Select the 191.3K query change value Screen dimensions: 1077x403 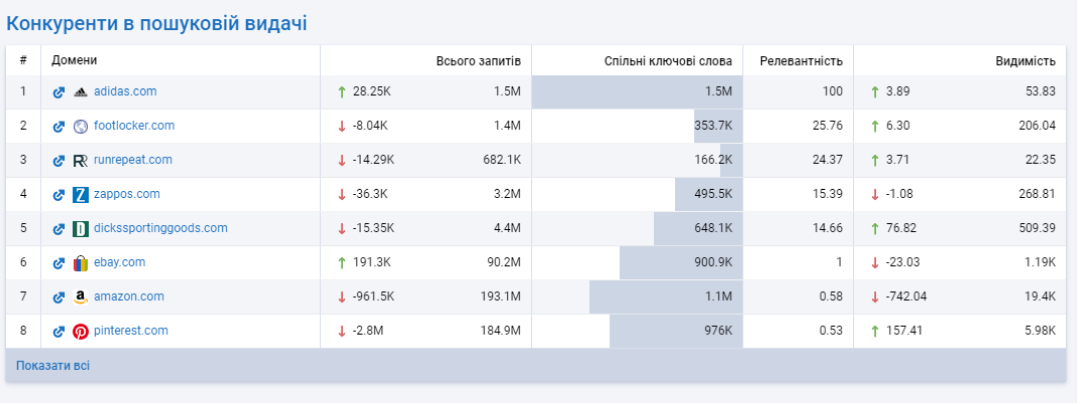point(370,262)
